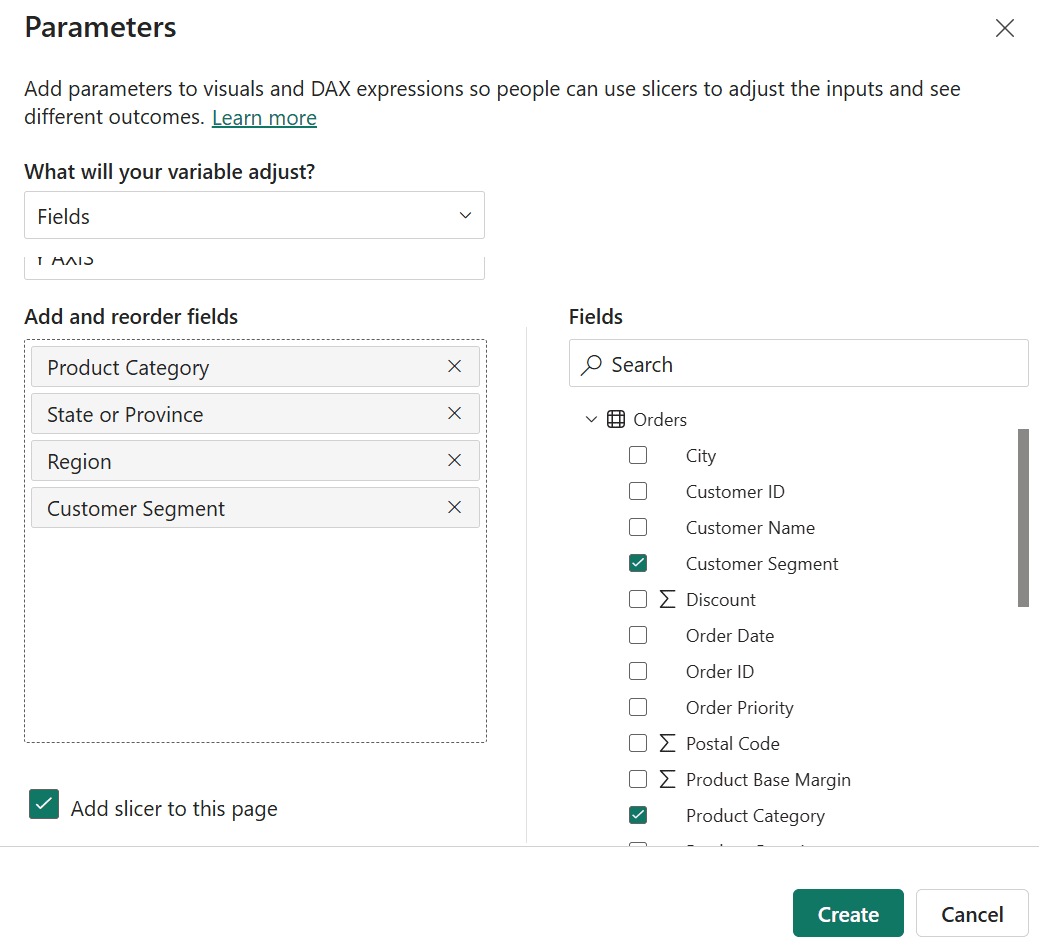Check the City field checkbox

[x=638, y=456]
